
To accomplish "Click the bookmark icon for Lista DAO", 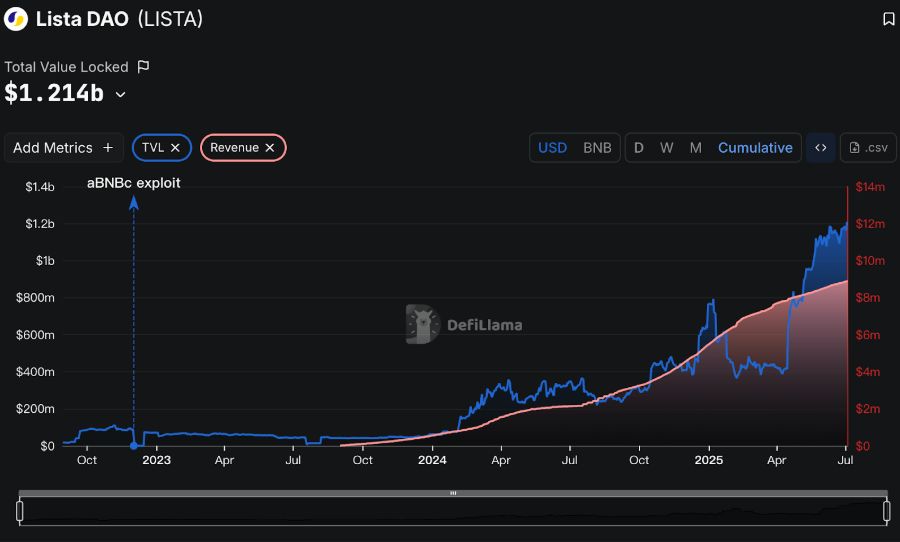I will [x=888, y=19].
